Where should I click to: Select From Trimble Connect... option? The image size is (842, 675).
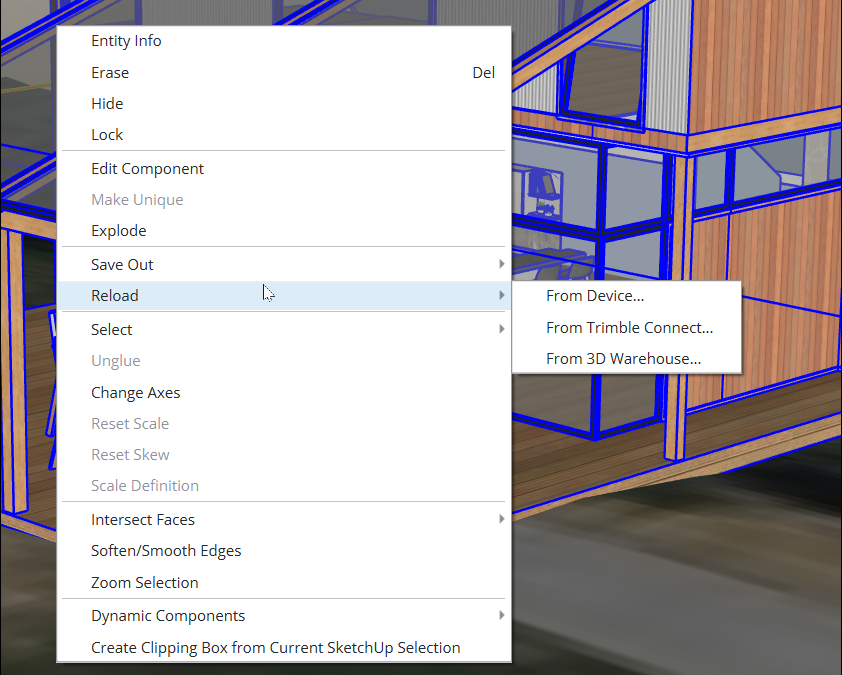pyautogui.click(x=627, y=328)
